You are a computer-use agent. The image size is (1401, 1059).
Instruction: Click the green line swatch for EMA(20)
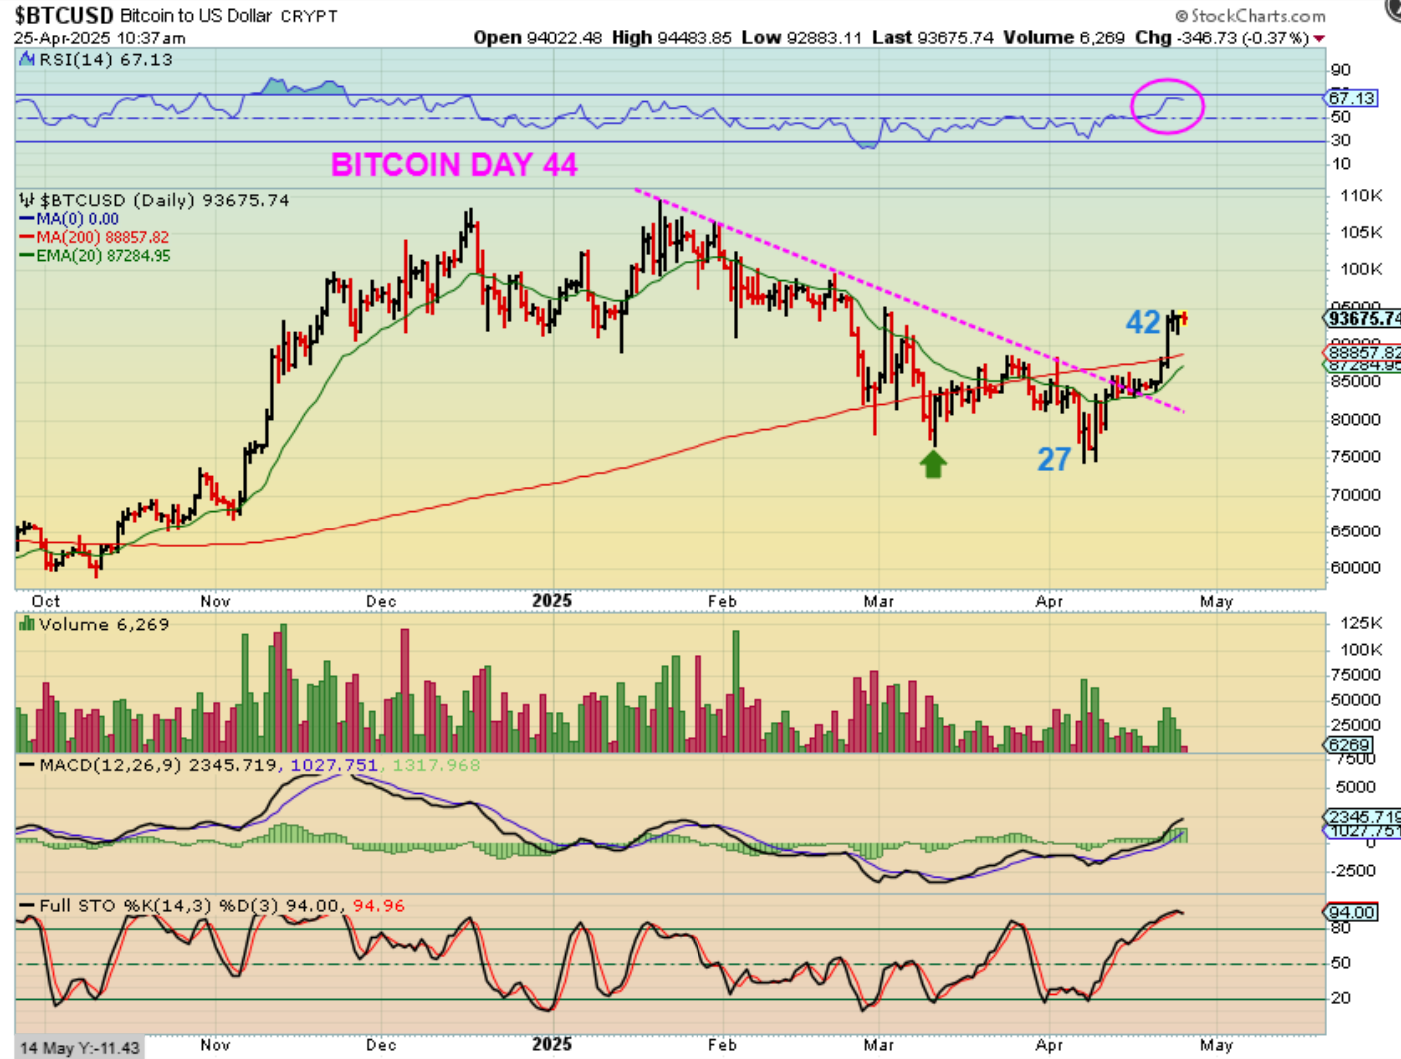pos(27,256)
